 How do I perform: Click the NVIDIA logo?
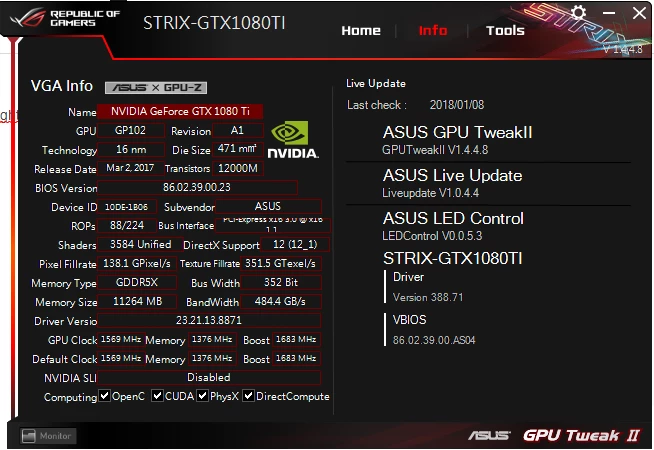coord(293,140)
